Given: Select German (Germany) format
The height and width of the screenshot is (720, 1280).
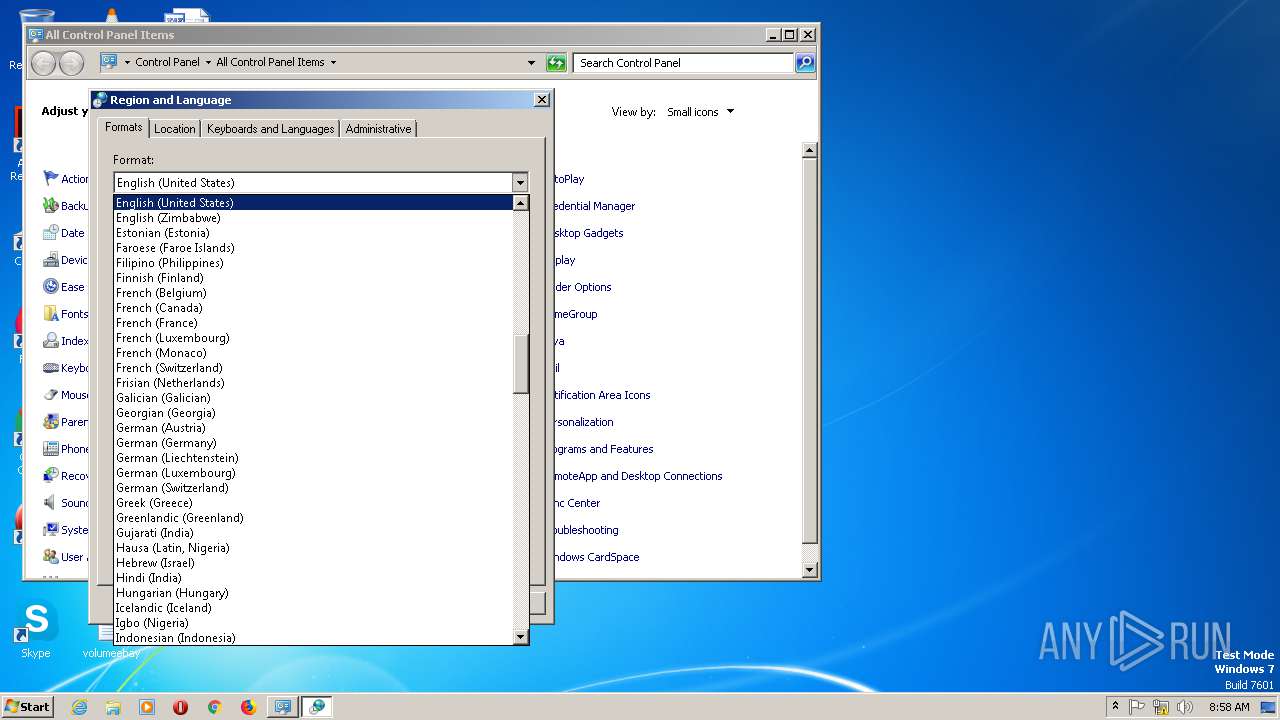Looking at the screenshot, I should pyautogui.click(x=313, y=443).
